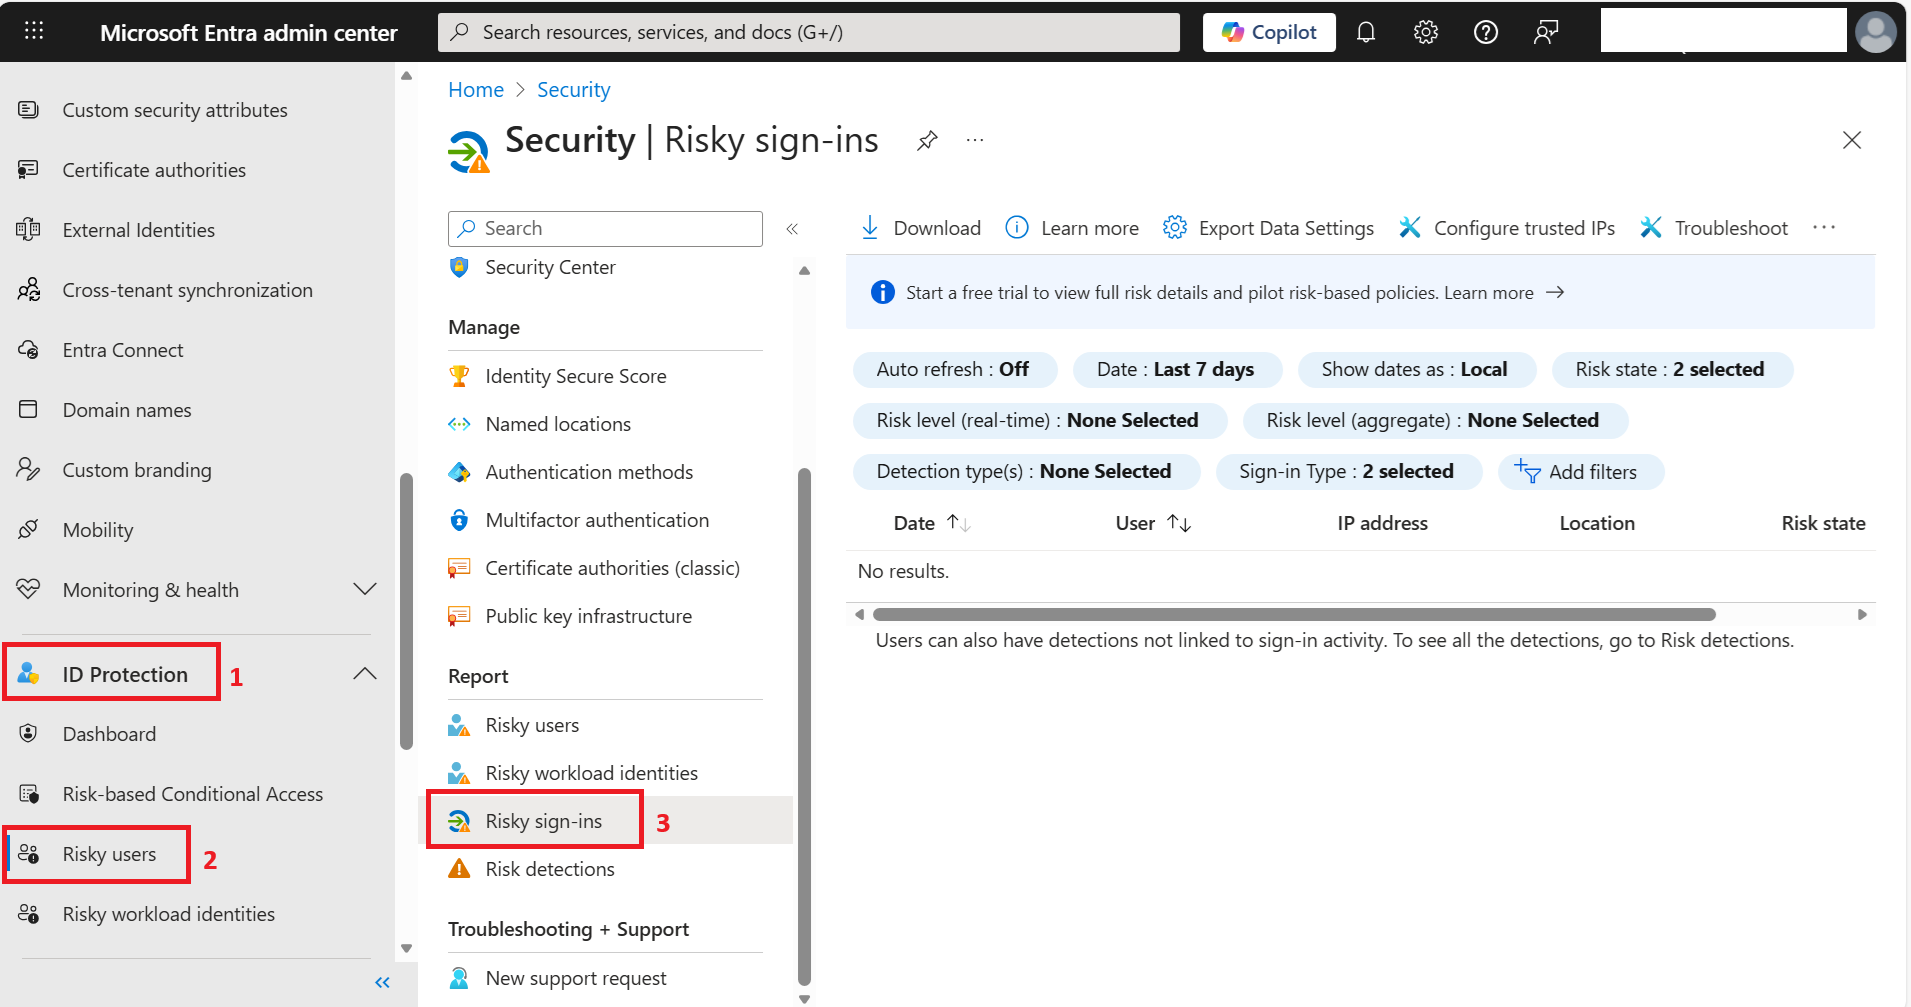Close the Risky sign-ins blade
1911x1007 pixels.
click(1852, 140)
